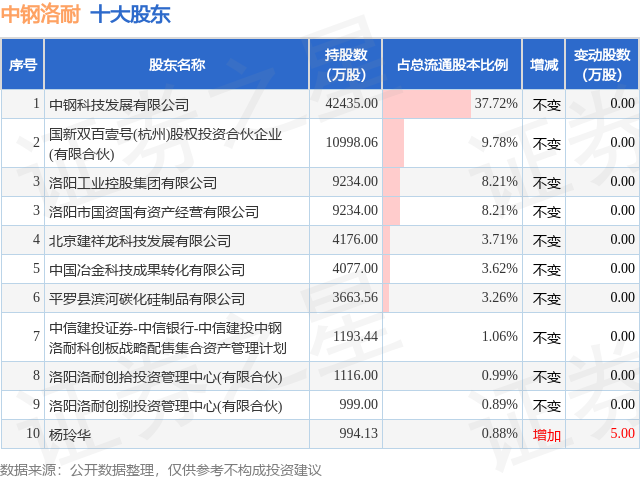The image size is (640, 479).
Task: Click shareholder 杨玲华
Action: [70, 435]
